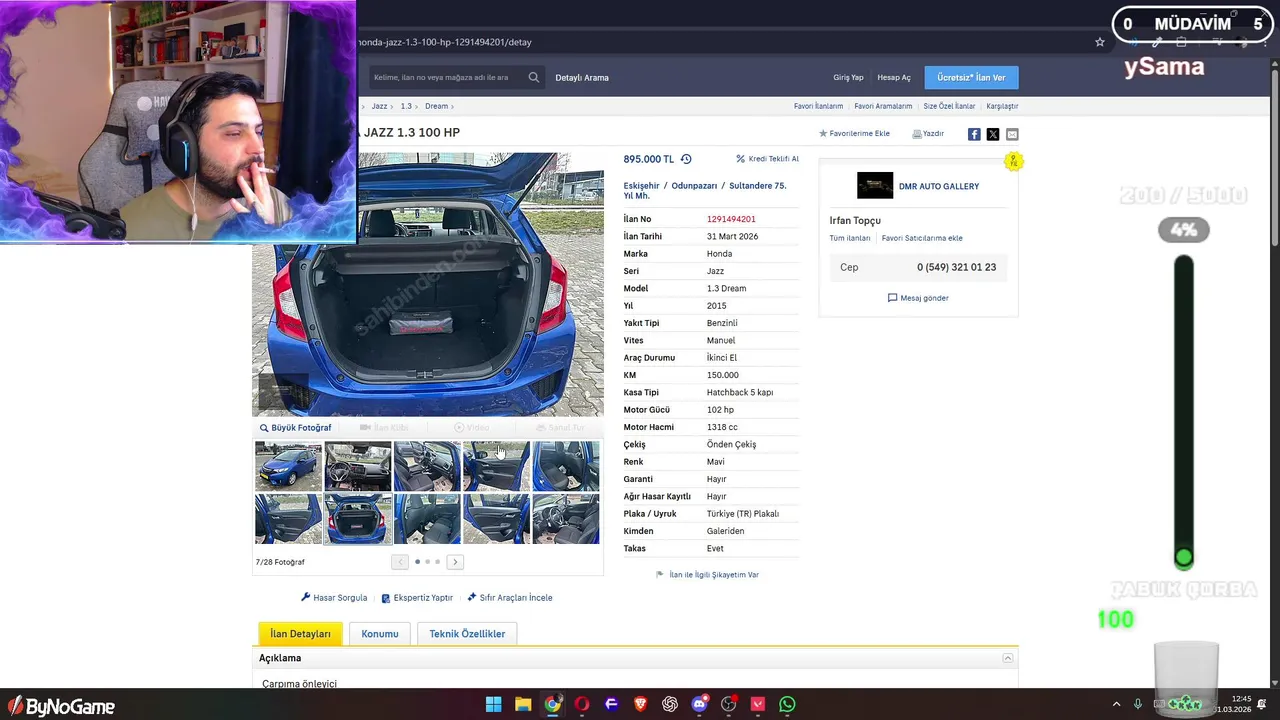Go to previous photo thumbnail page

(x=400, y=562)
